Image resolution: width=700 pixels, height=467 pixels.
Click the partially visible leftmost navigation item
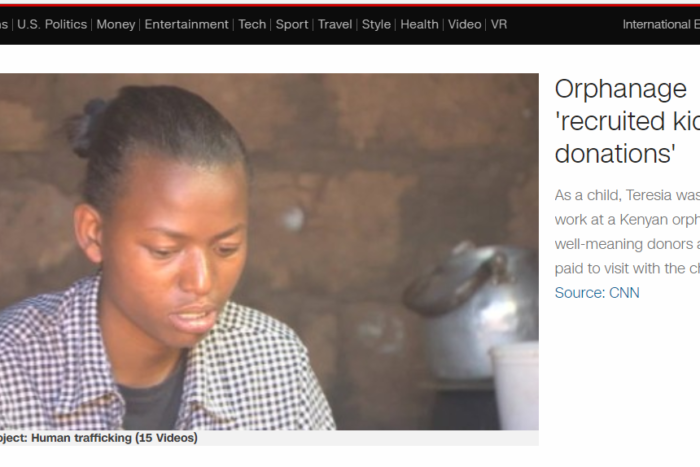[x=4, y=24]
